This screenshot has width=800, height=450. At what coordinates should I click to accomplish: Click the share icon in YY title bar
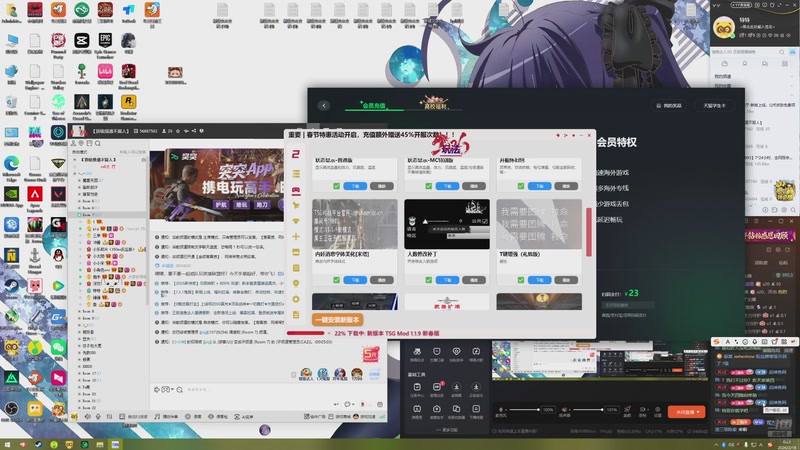click(194, 131)
